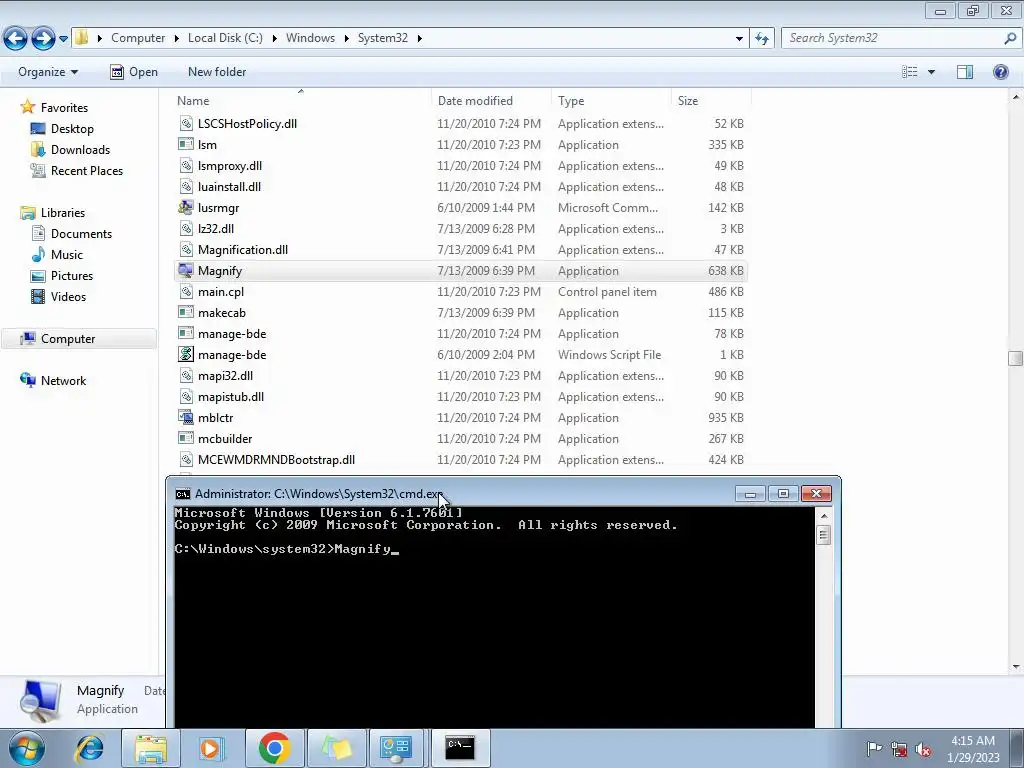Open Internet Explorer from taskbar

(x=89, y=748)
